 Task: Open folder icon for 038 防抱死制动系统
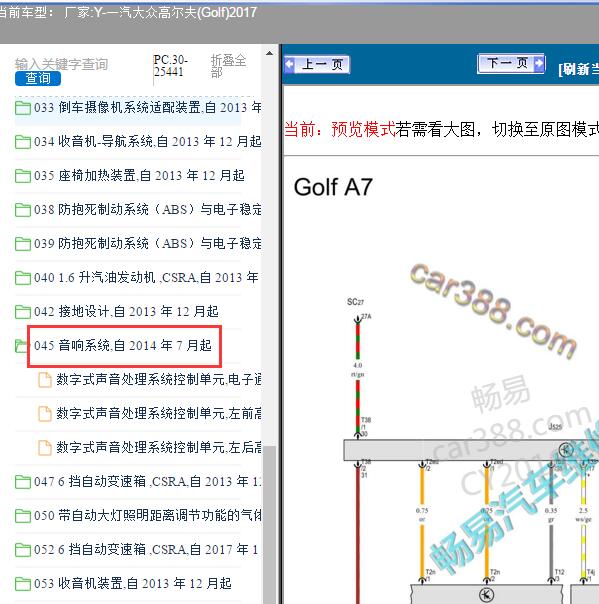coord(23,210)
